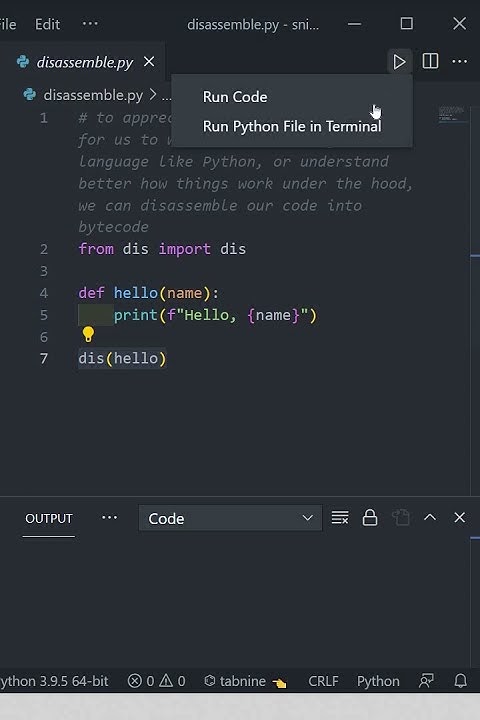Viewport: 480px width, 720px height.
Task: Close the disassemble.py tab
Action: 149,62
